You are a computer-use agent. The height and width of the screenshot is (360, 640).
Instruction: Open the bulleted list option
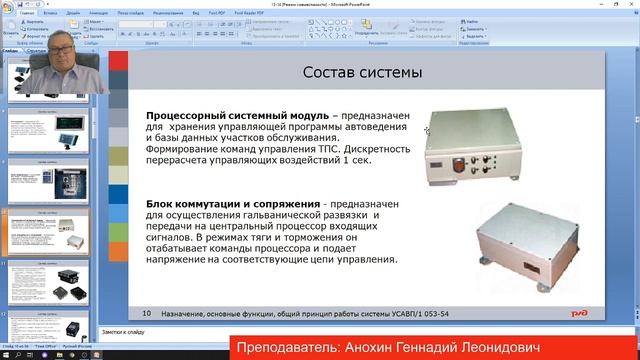pyautogui.click(x=200, y=24)
